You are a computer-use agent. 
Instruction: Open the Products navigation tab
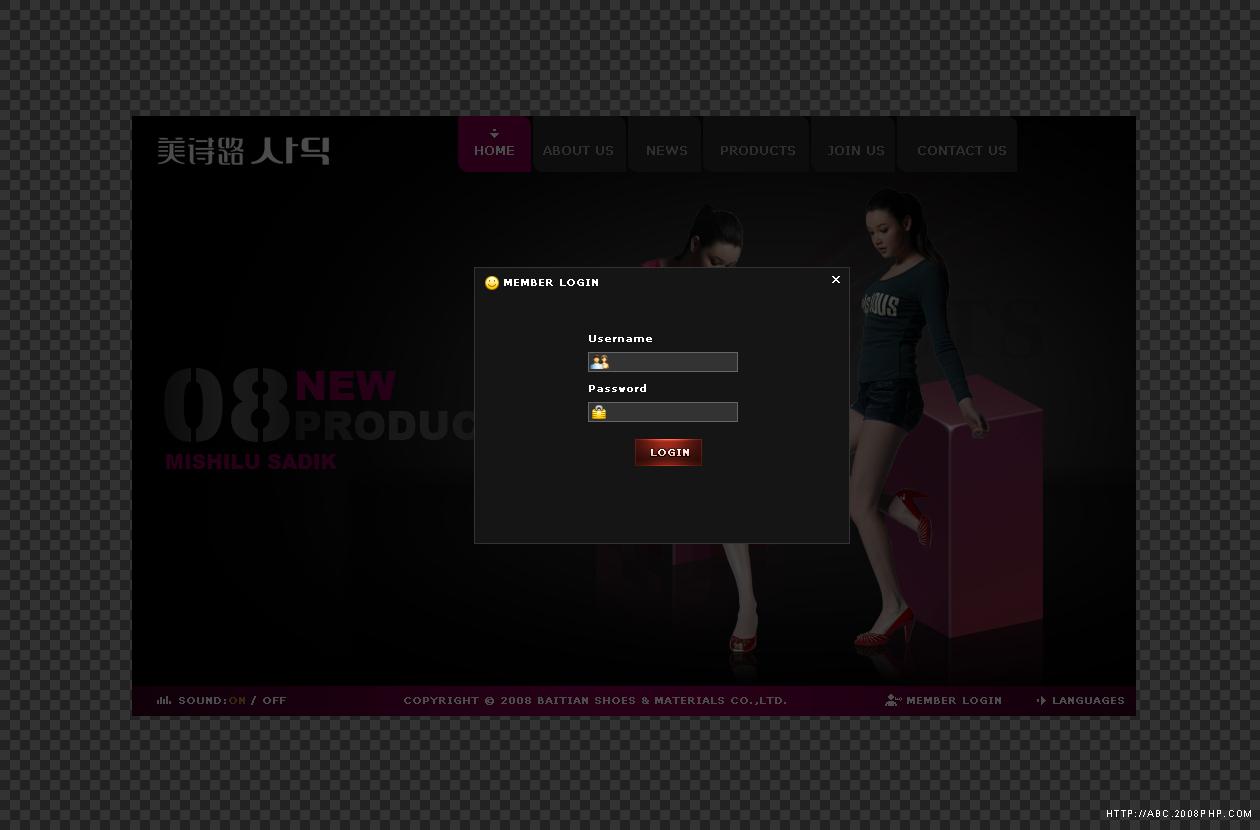click(x=757, y=151)
